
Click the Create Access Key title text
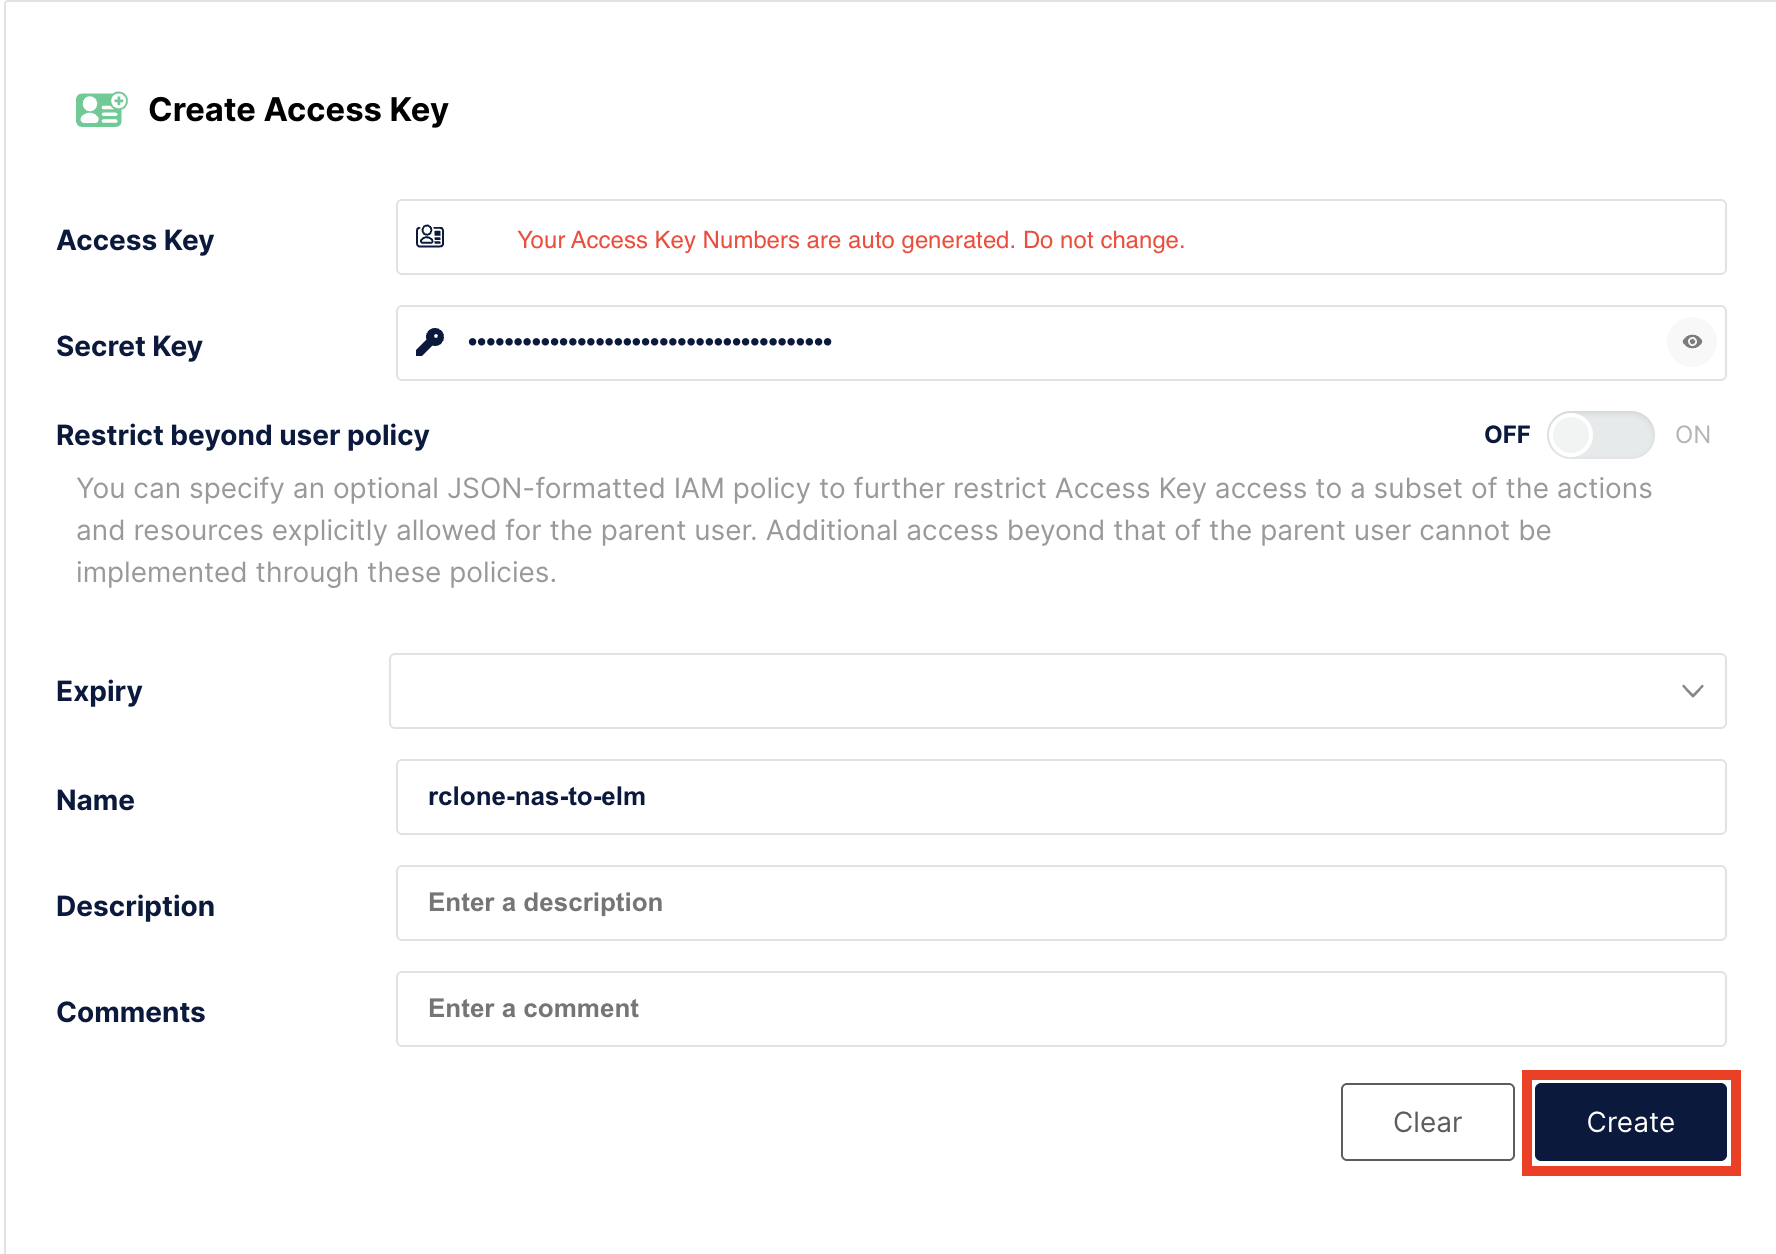[x=298, y=109]
